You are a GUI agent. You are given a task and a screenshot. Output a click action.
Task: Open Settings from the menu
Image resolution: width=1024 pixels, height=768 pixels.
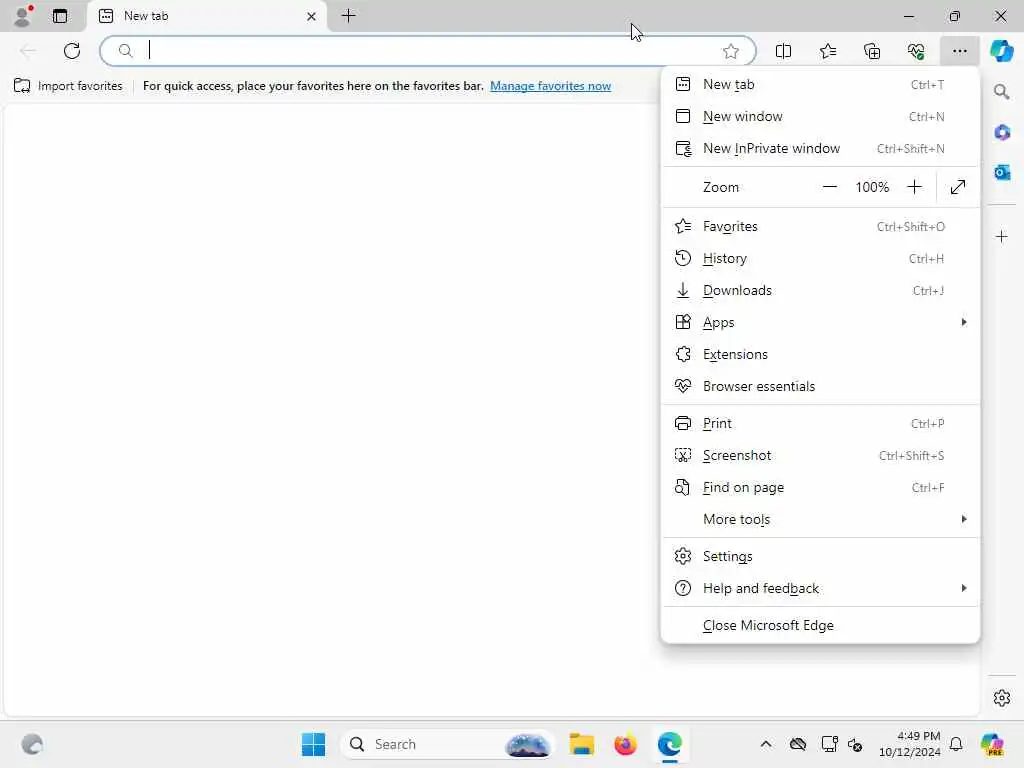821,556
